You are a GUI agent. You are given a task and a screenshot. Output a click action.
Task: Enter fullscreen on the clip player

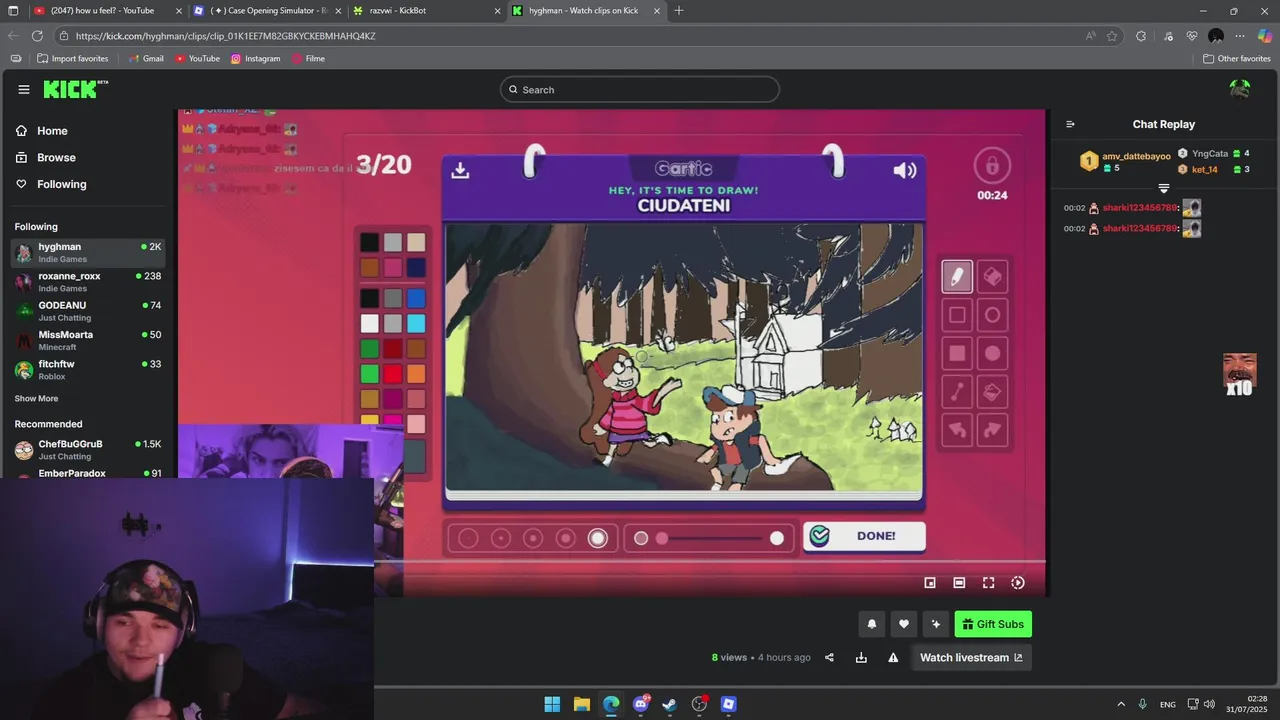(x=988, y=583)
